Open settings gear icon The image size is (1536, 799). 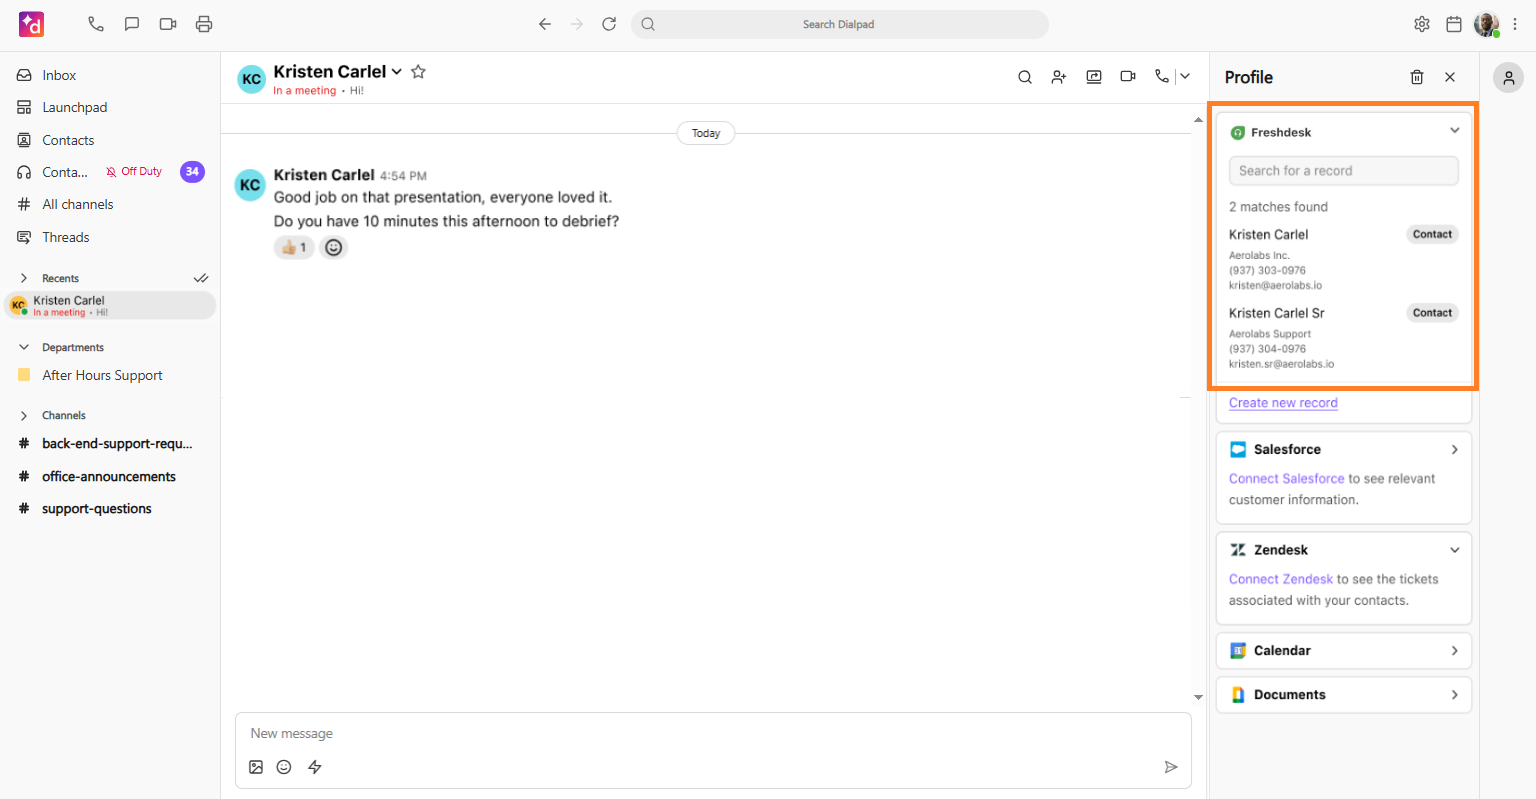1422,24
